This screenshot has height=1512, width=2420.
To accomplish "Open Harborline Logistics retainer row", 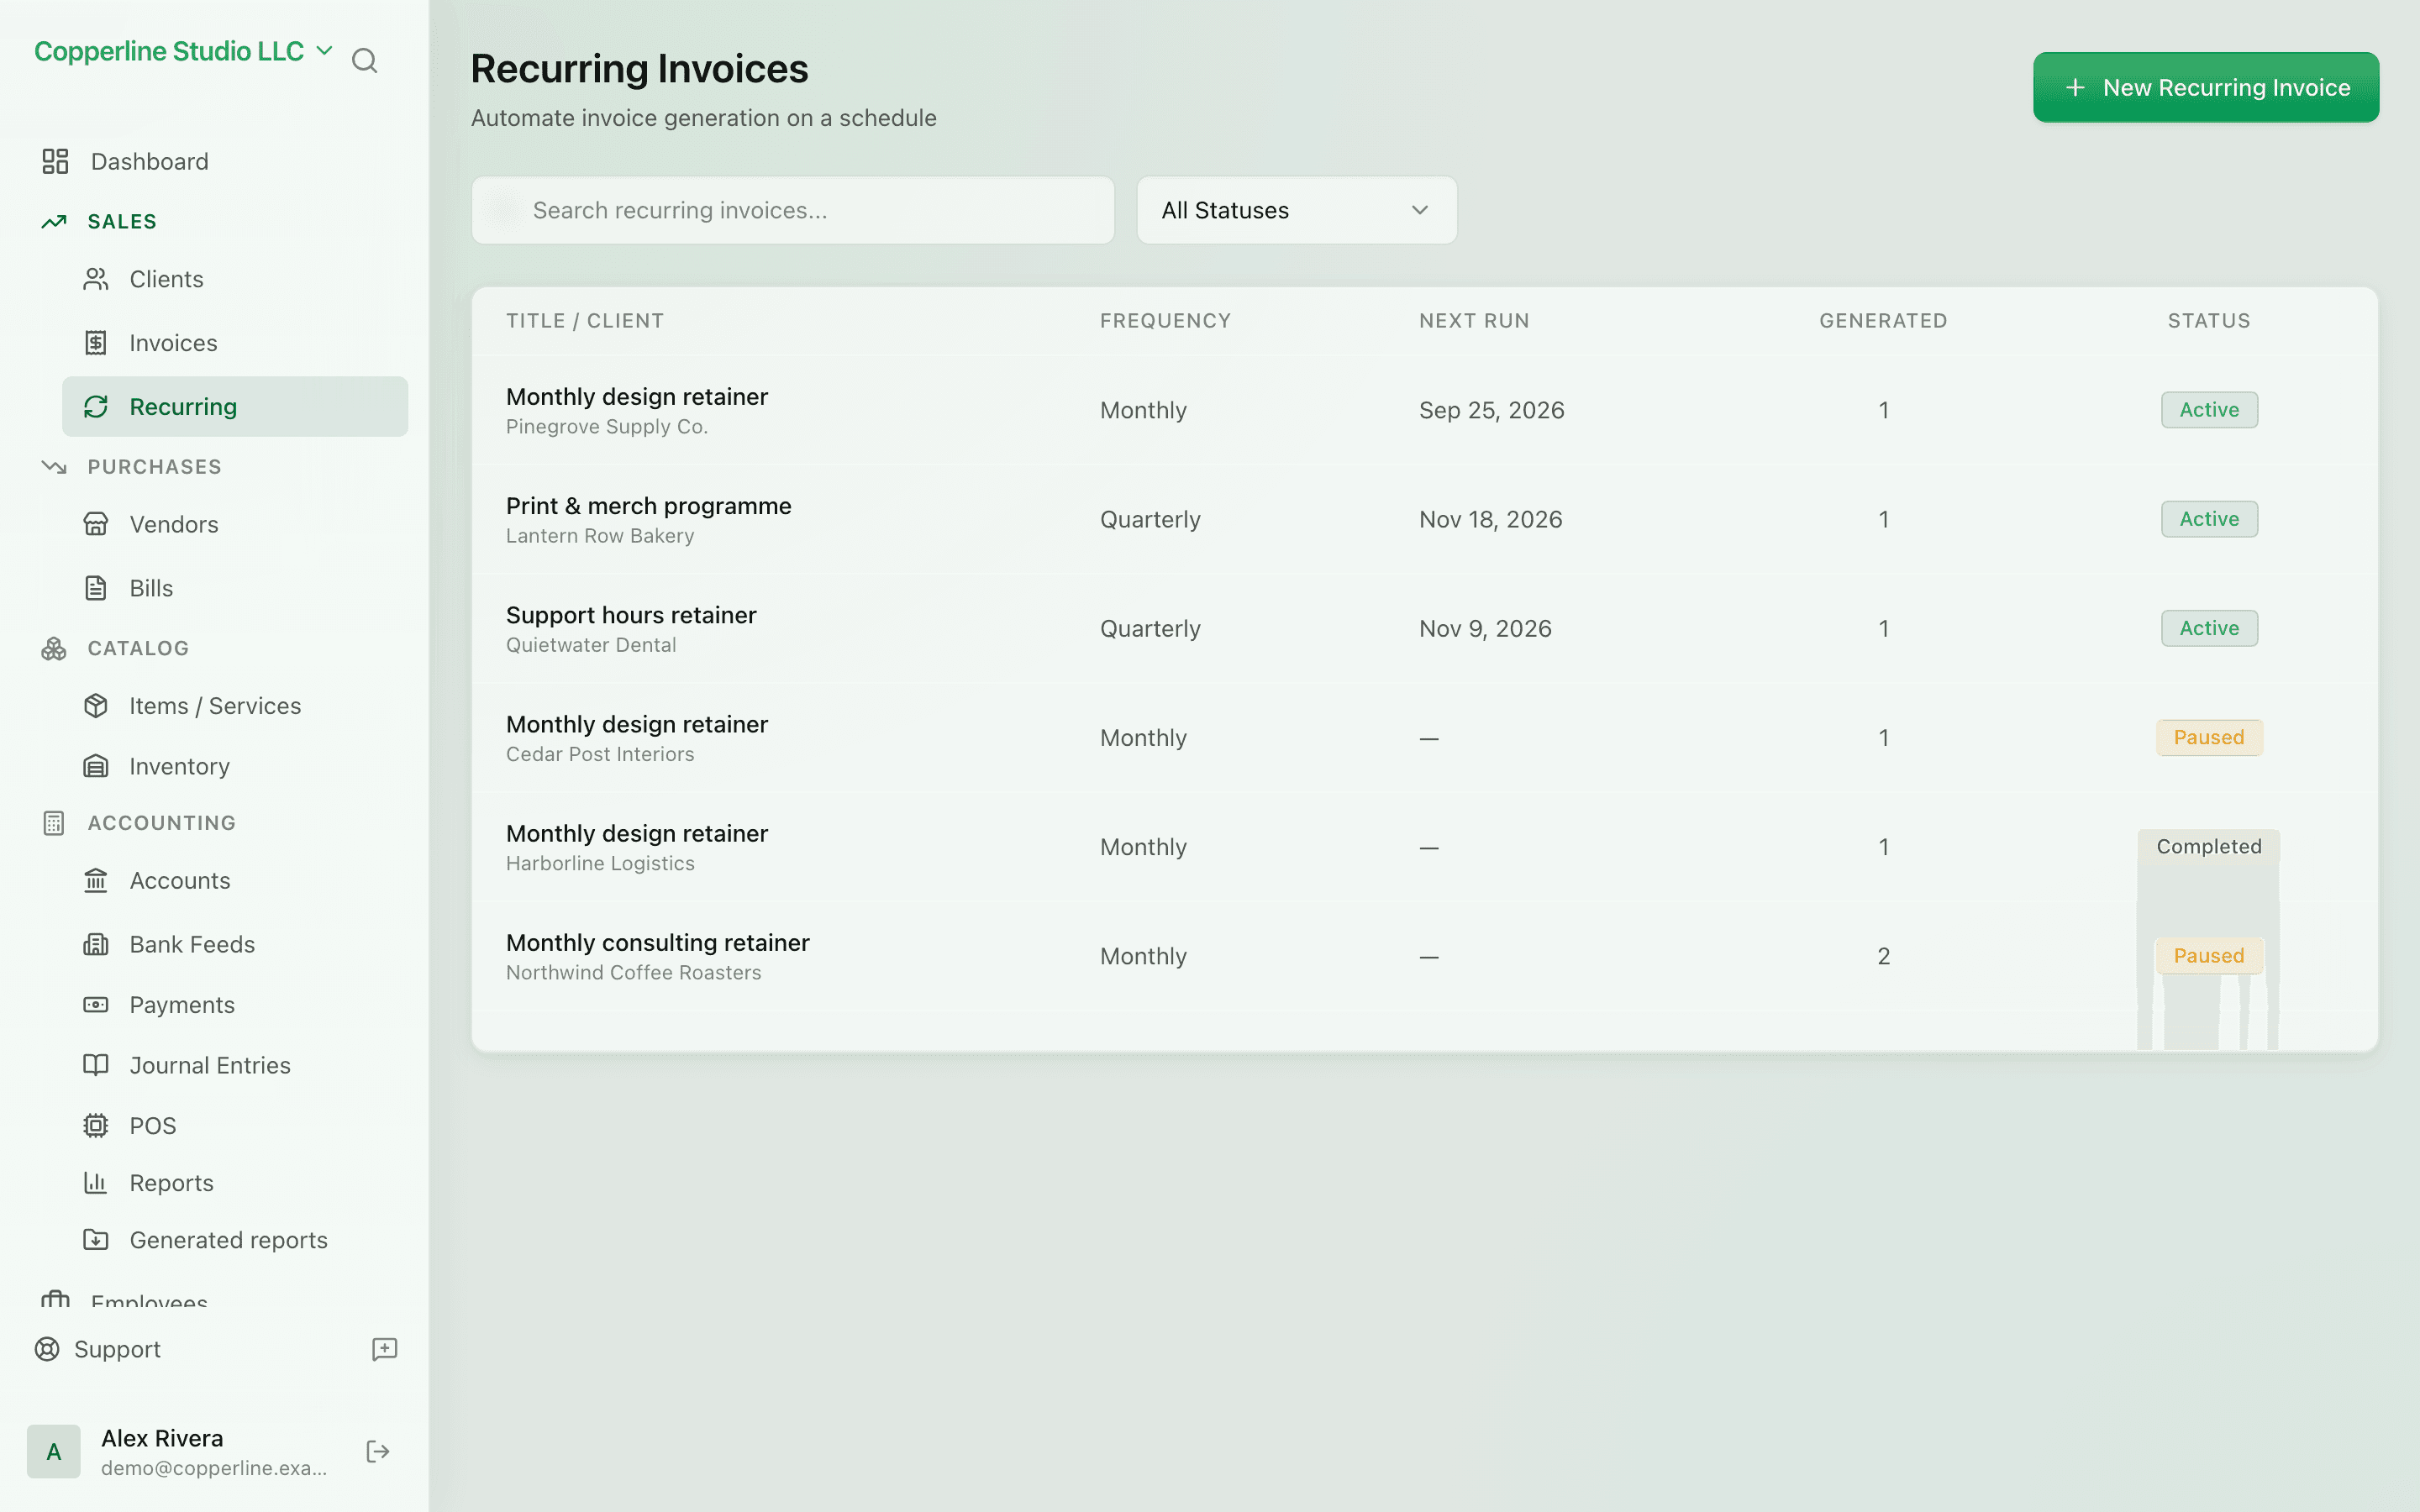I will point(1424,847).
